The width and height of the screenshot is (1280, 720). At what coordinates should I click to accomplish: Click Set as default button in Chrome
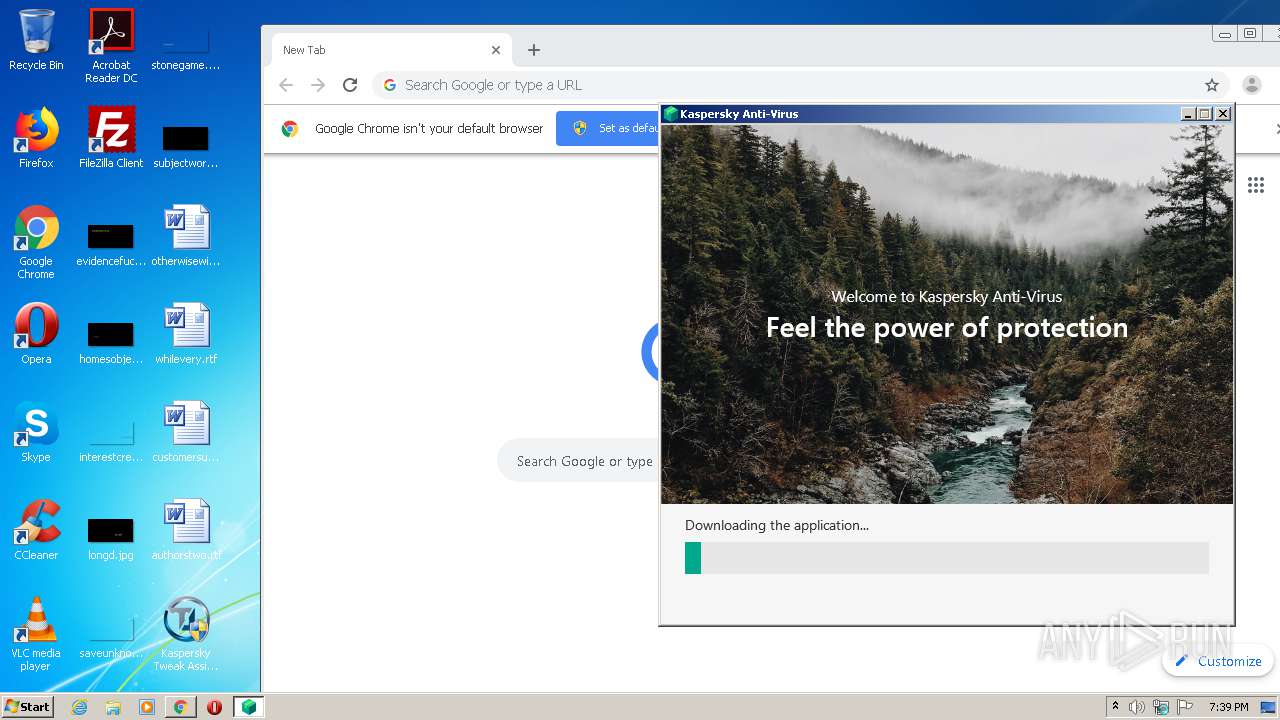click(x=608, y=128)
